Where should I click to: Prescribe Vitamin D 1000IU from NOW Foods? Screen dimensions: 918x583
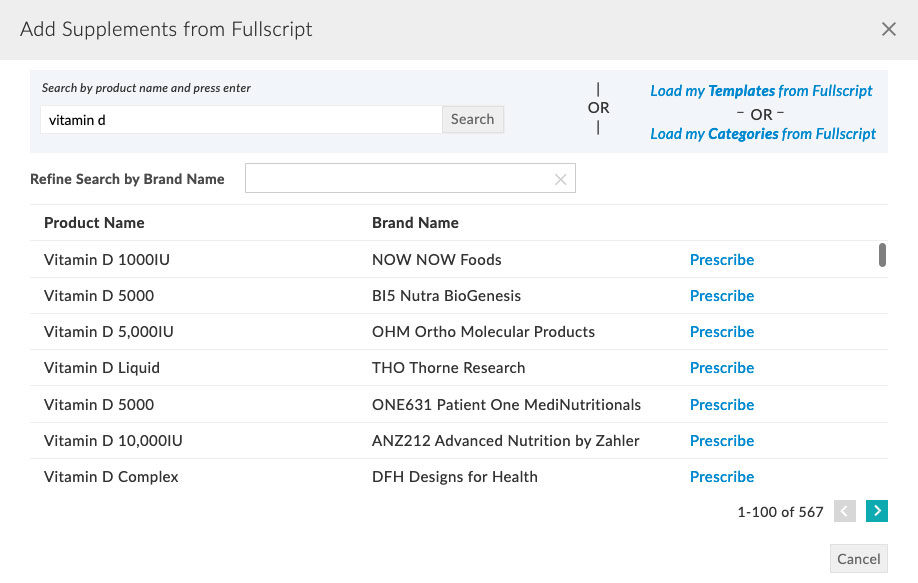pos(722,259)
